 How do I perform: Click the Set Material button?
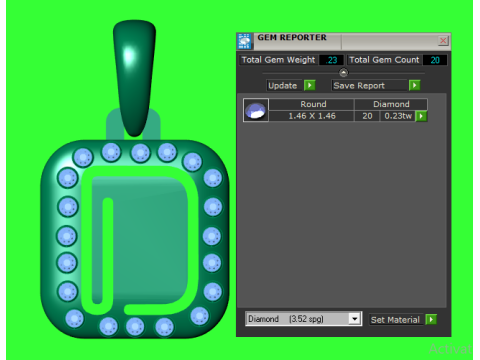point(396,320)
